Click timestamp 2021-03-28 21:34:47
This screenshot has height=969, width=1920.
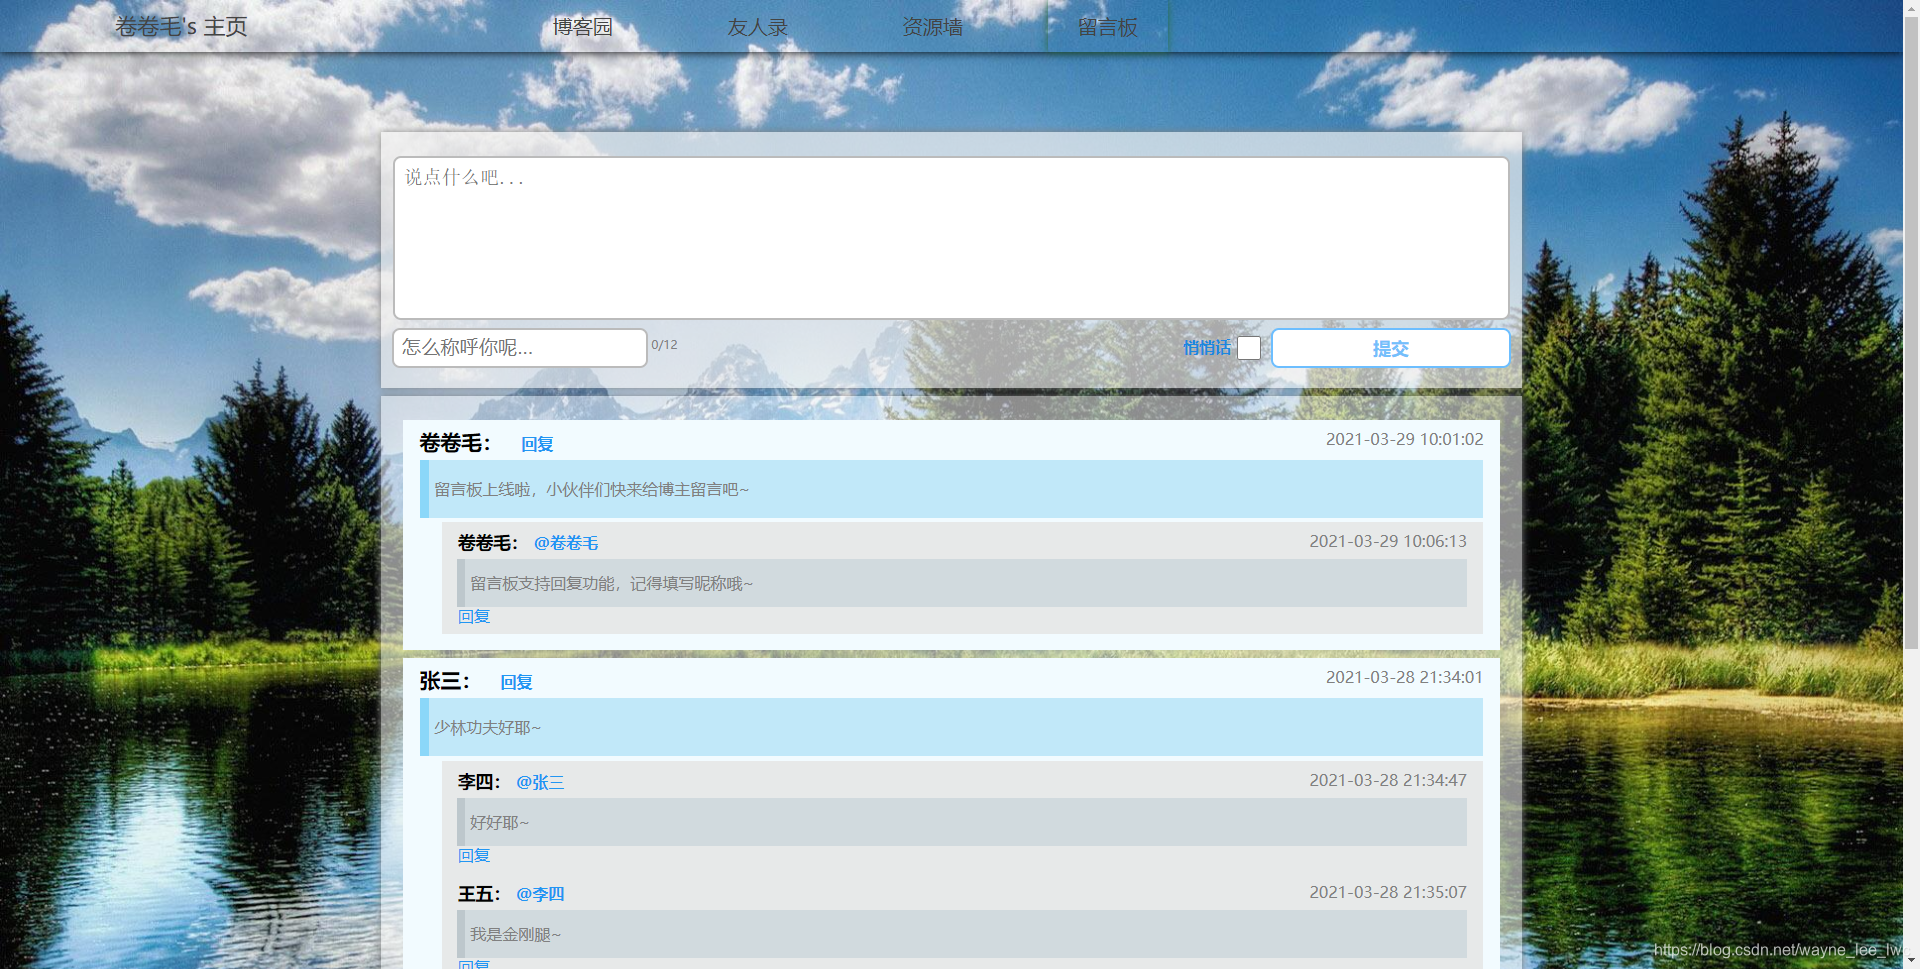(1388, 780)
